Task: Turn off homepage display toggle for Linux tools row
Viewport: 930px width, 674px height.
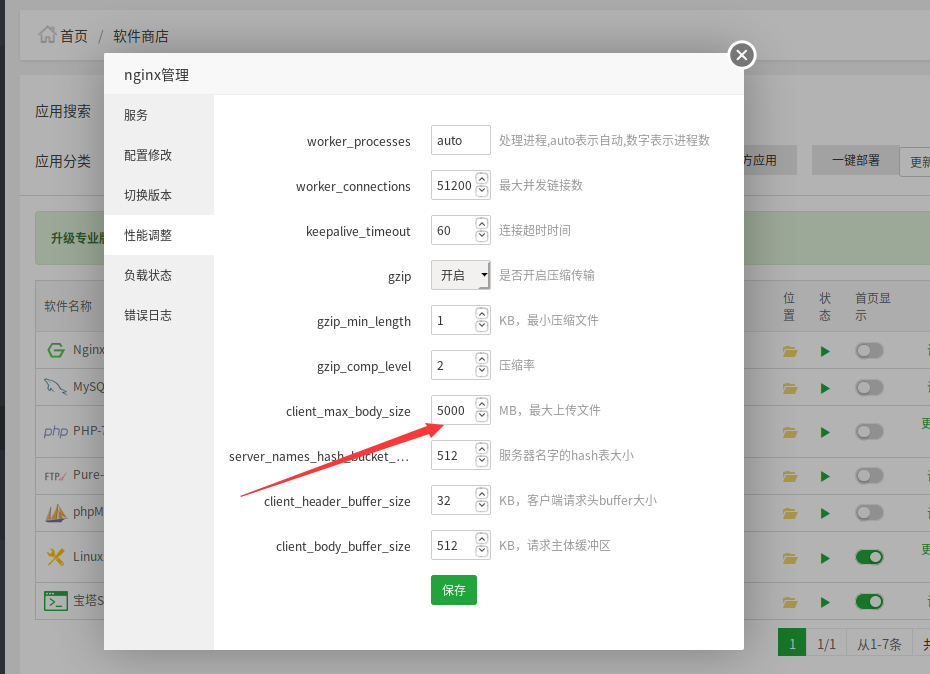Action: point(869,557)
